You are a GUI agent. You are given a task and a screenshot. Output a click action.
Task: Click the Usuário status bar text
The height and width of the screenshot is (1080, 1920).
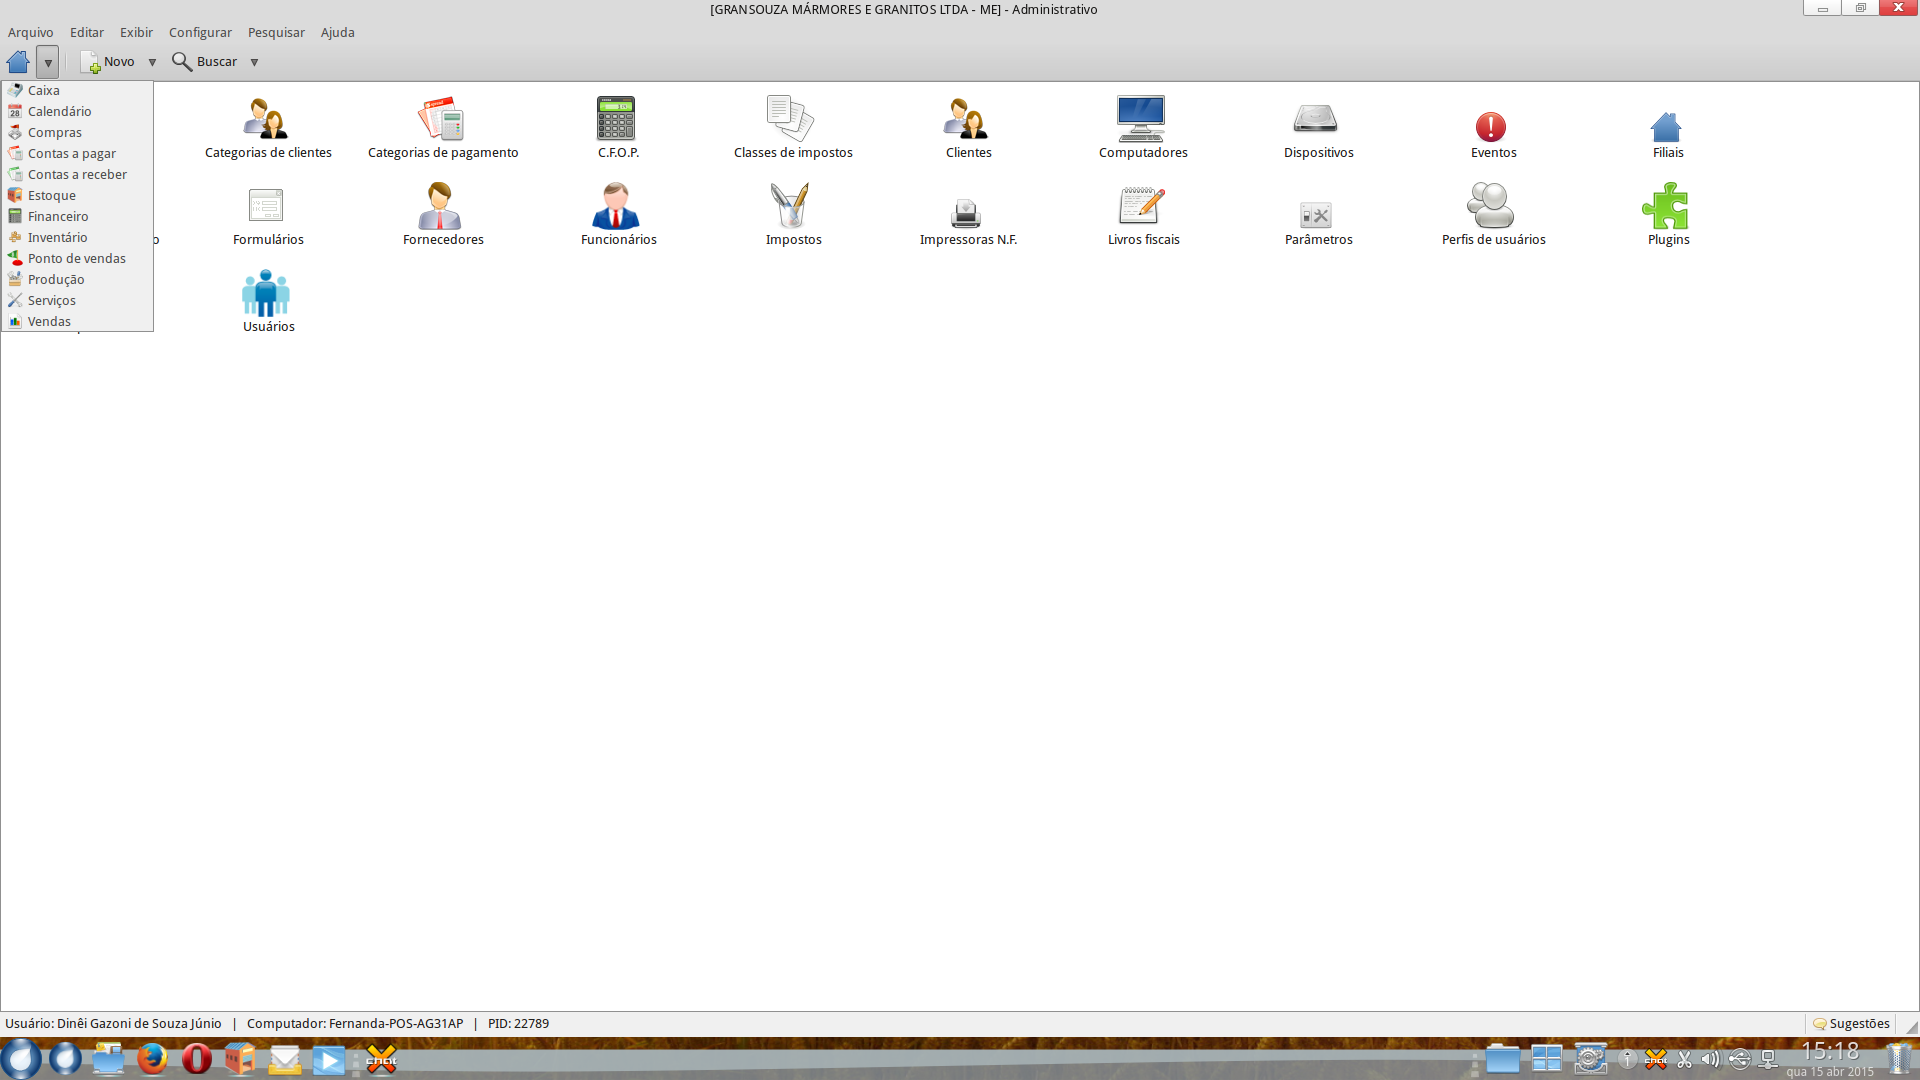pyautogui.click(x=113, y=1023)
